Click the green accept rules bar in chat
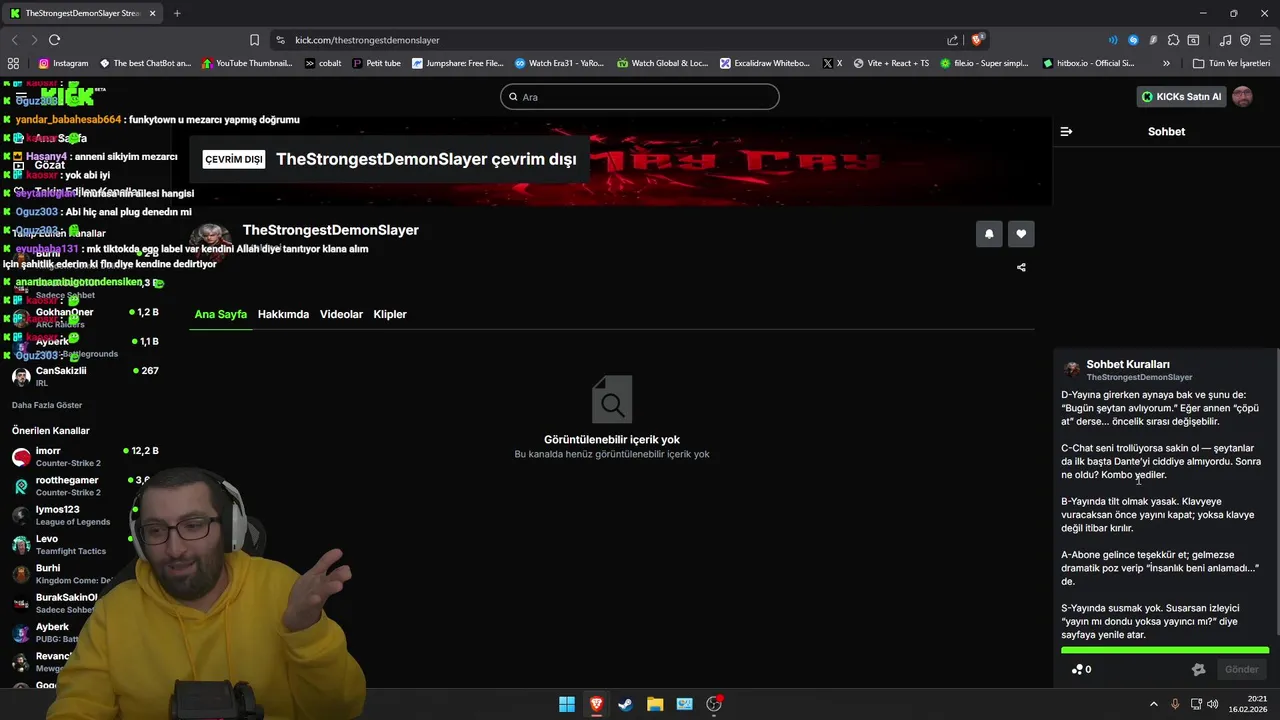 click(1165, 651)
